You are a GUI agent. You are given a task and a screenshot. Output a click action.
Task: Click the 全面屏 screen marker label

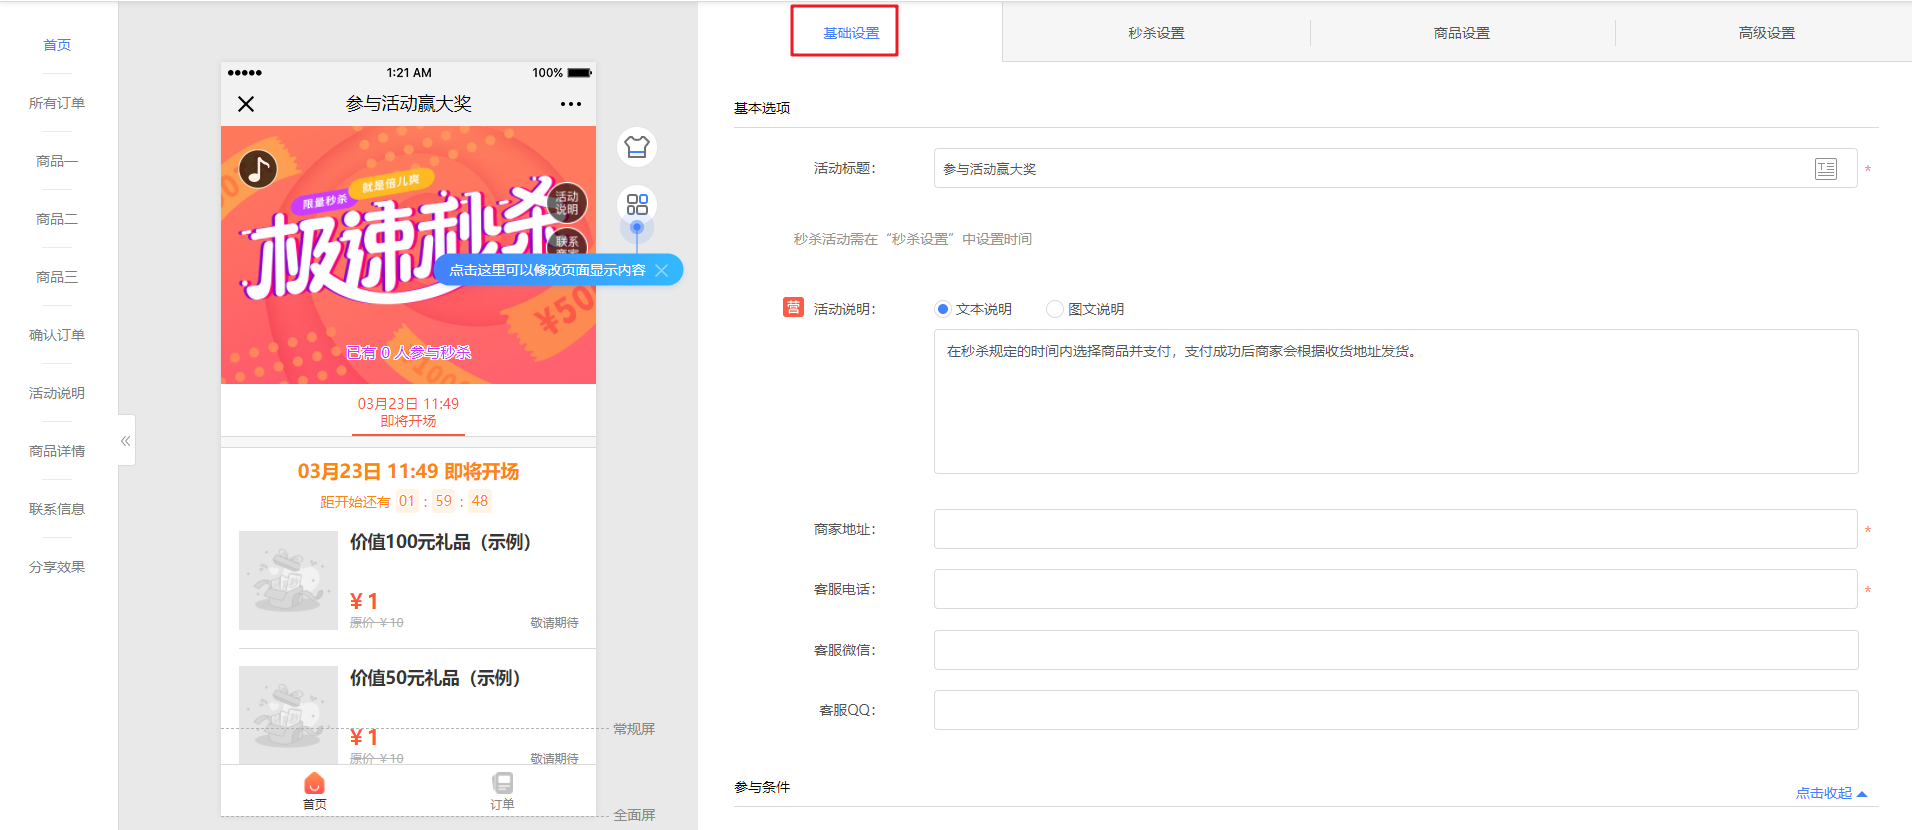click(634, 815)
